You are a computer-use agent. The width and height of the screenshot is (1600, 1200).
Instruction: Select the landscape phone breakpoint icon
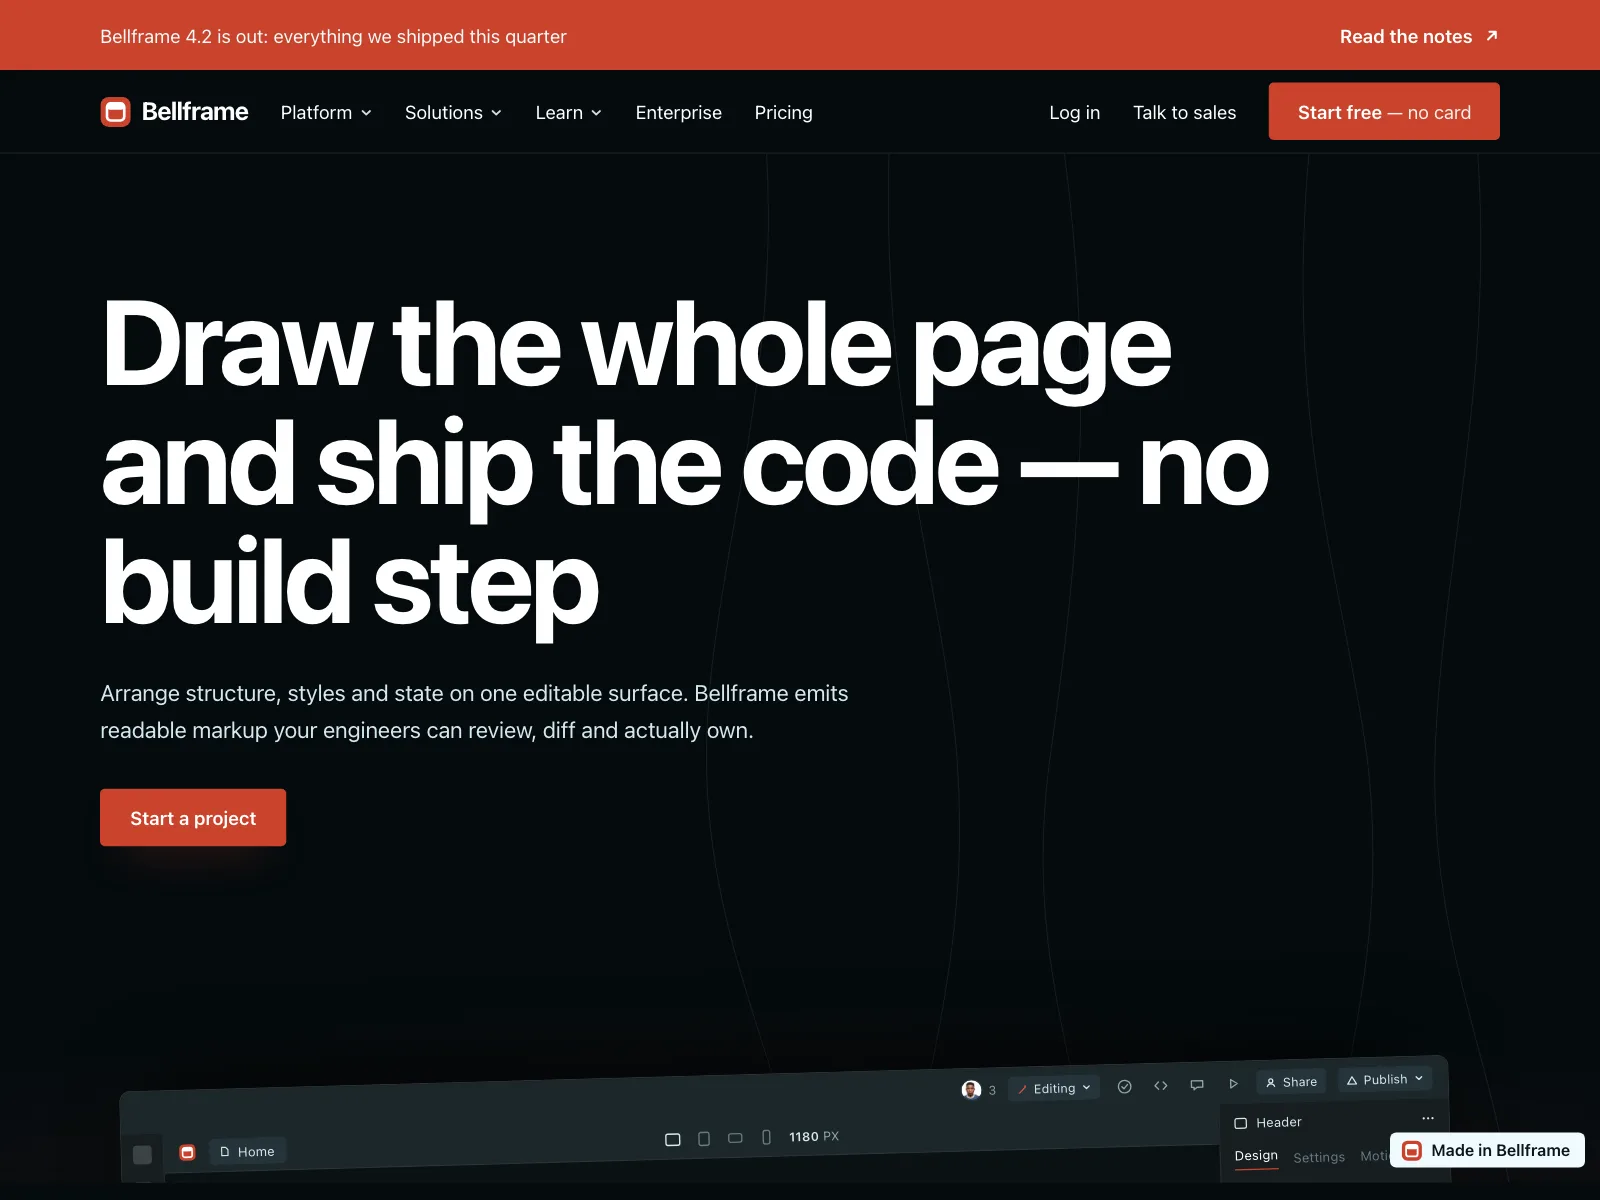click(x=735, y=1138)
